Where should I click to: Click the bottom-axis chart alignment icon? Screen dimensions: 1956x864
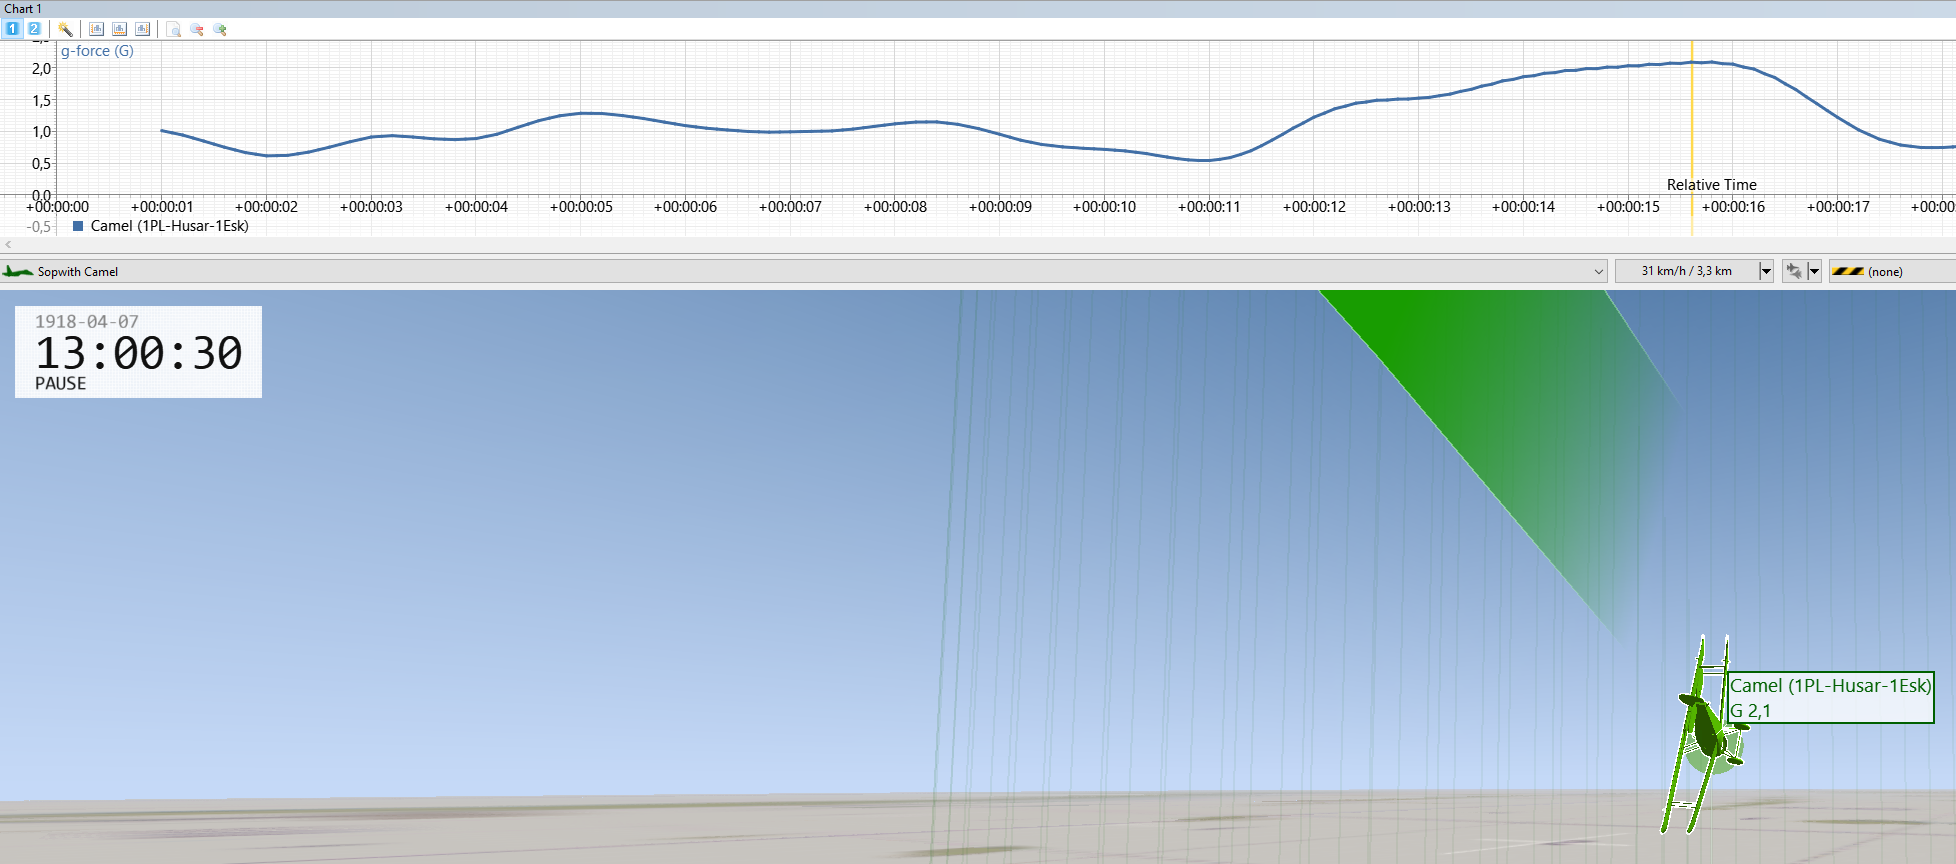click(120, 29)
